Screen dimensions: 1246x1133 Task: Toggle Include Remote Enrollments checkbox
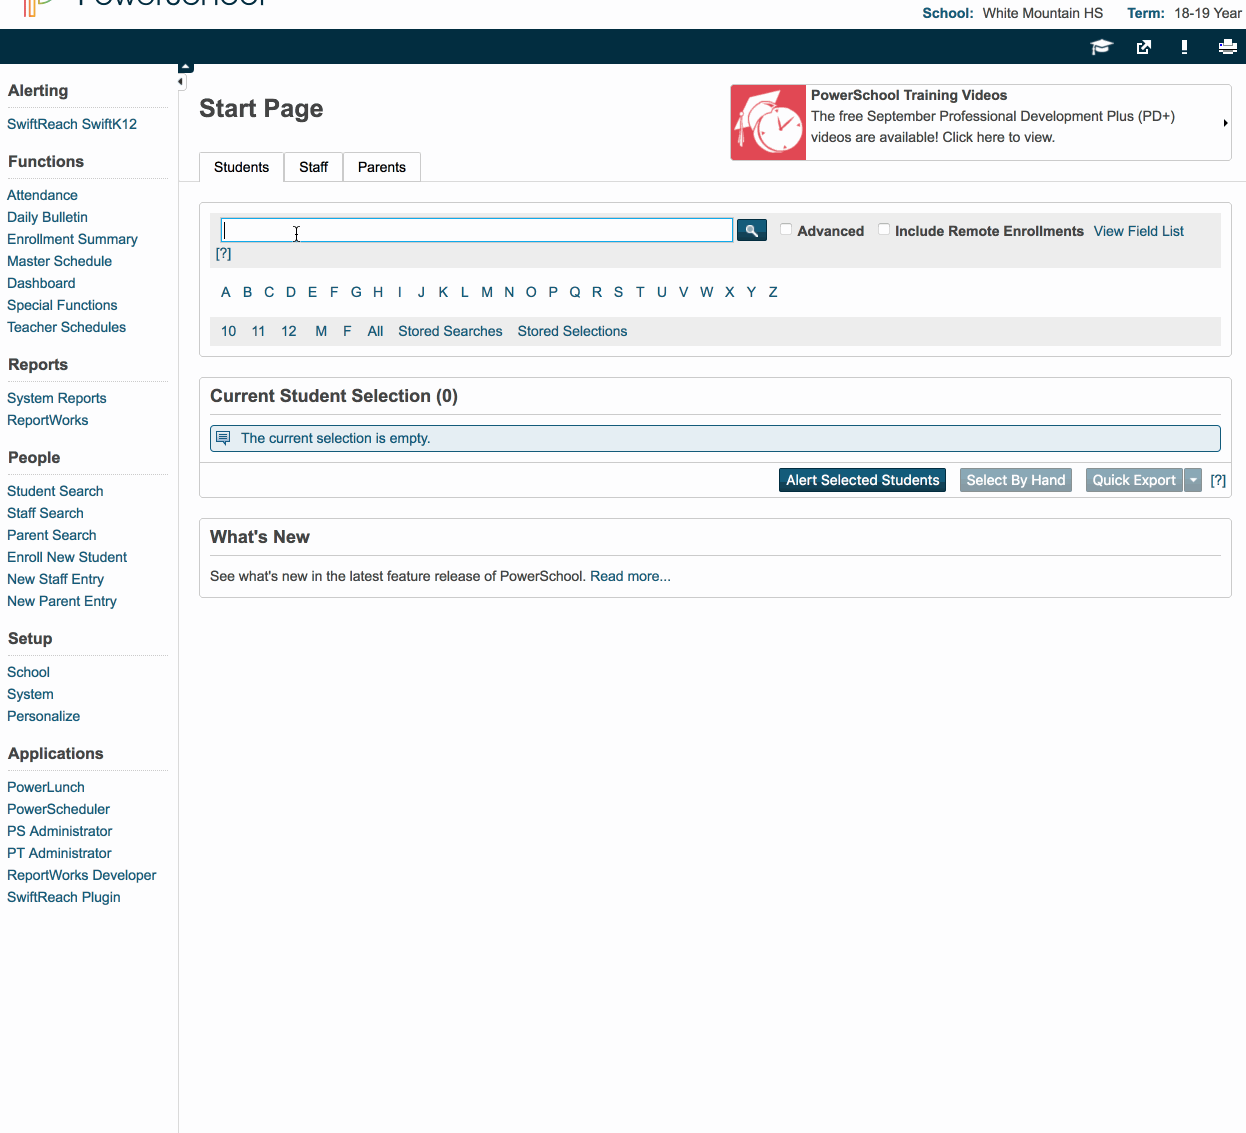[x=884, y=229]
